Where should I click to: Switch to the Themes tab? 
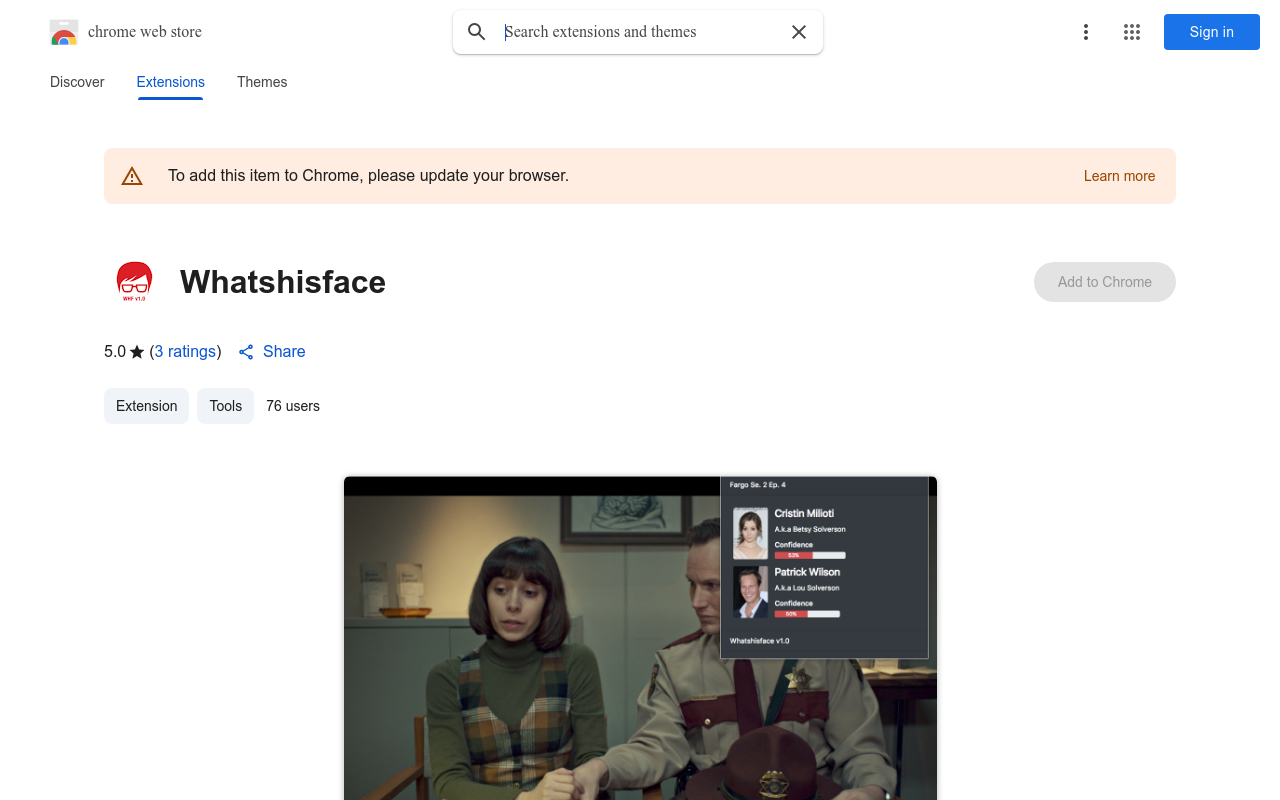(x=262, y=82)
